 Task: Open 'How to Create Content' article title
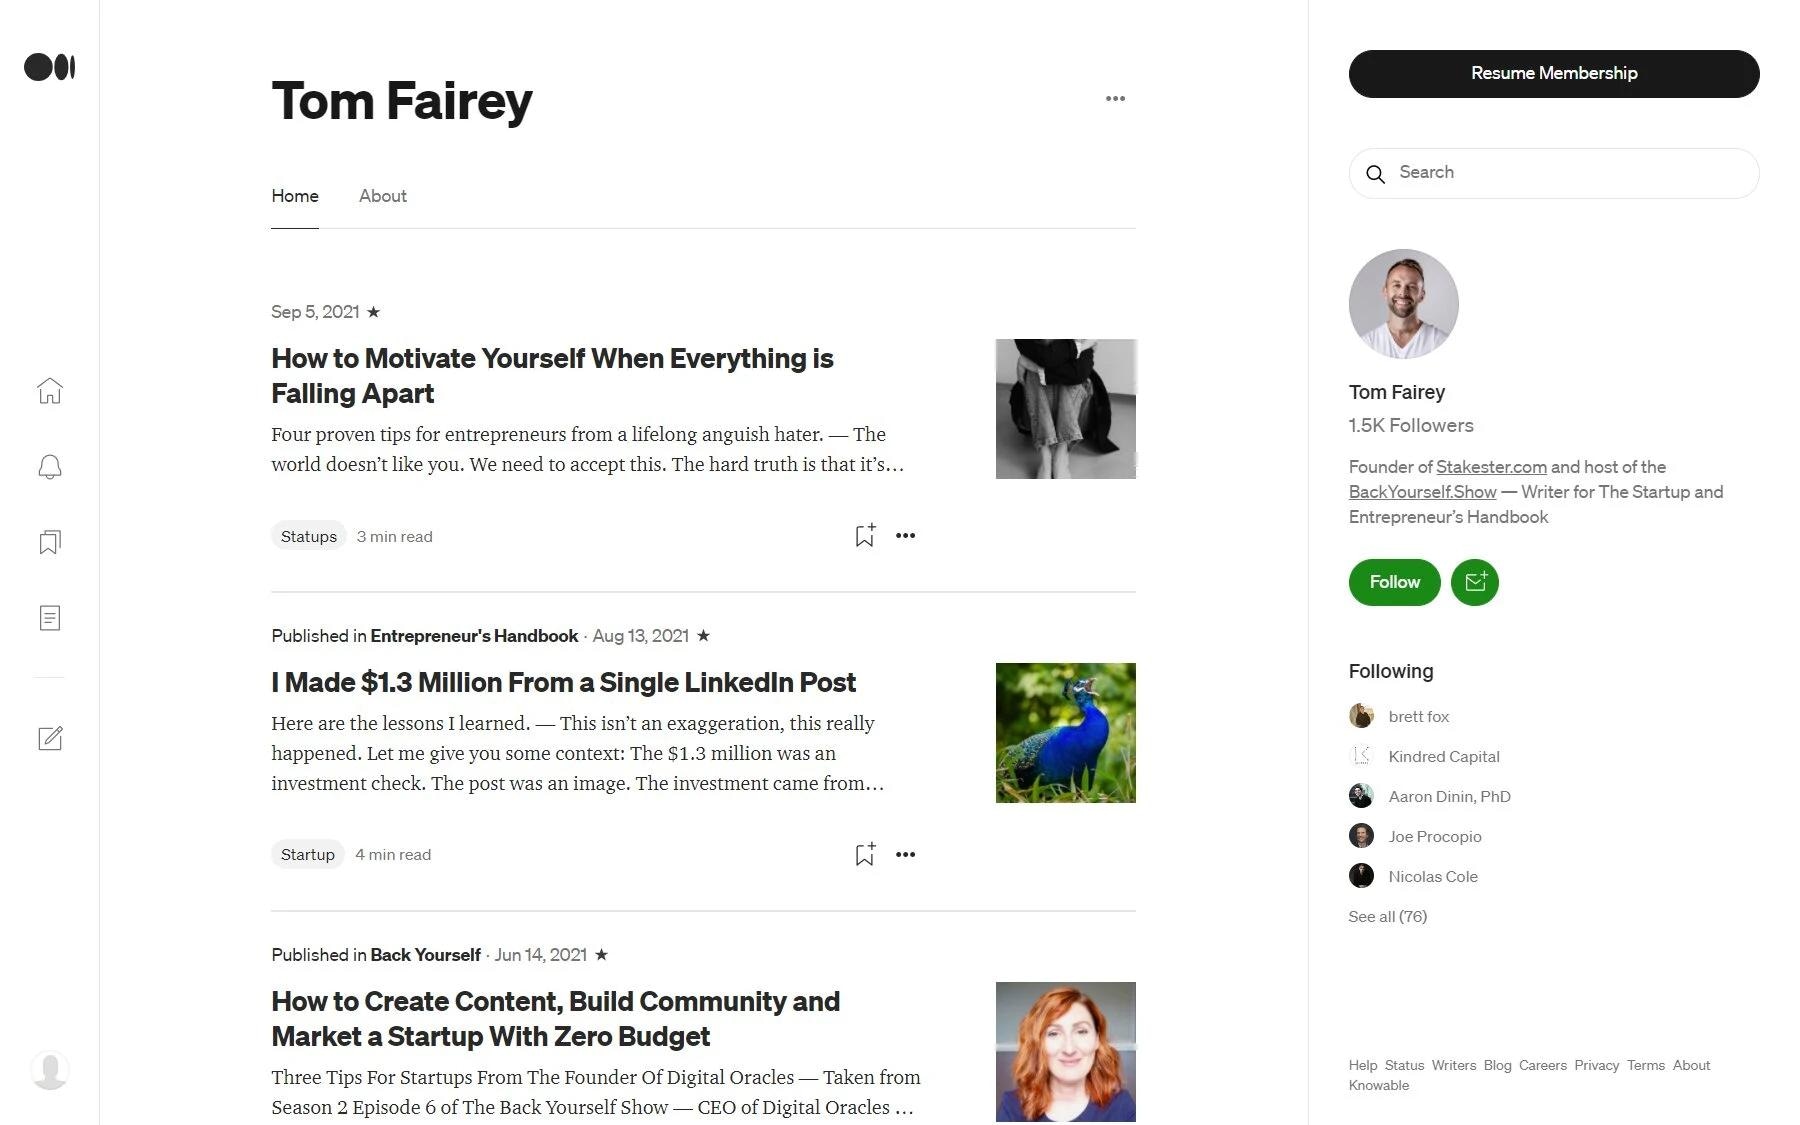coord(556,1019)
